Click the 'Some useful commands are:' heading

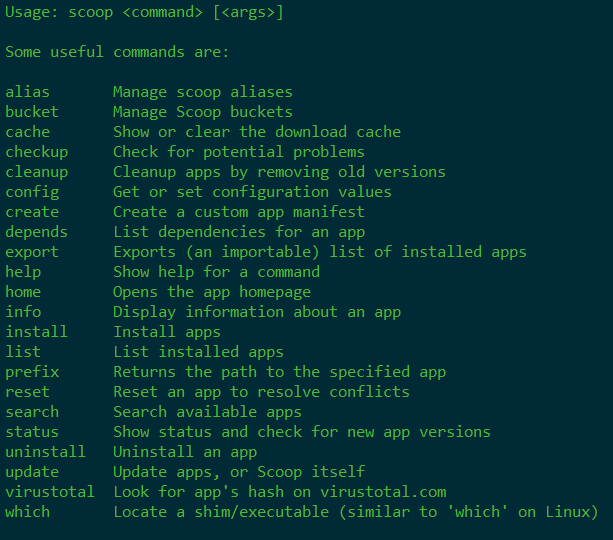point(117,52)
